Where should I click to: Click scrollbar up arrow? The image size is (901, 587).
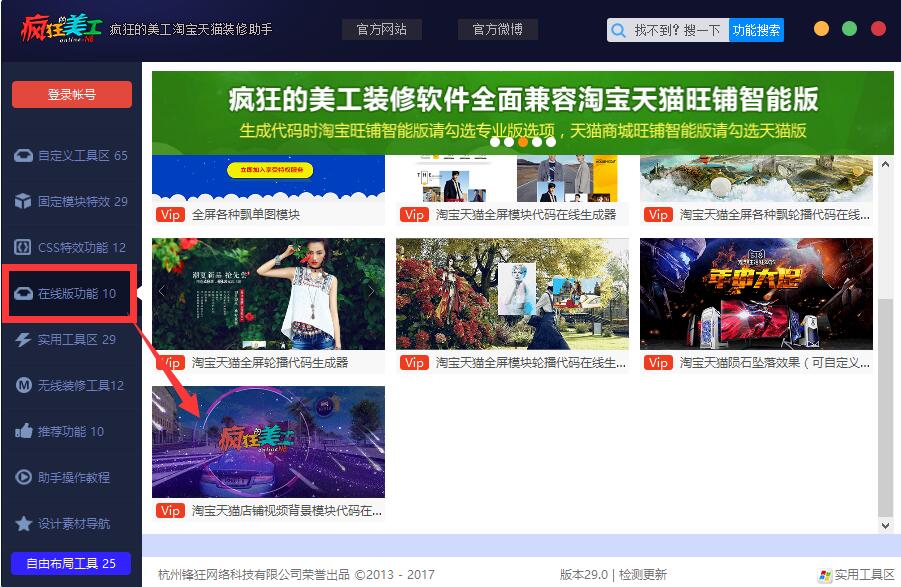(x=885, y=165)
